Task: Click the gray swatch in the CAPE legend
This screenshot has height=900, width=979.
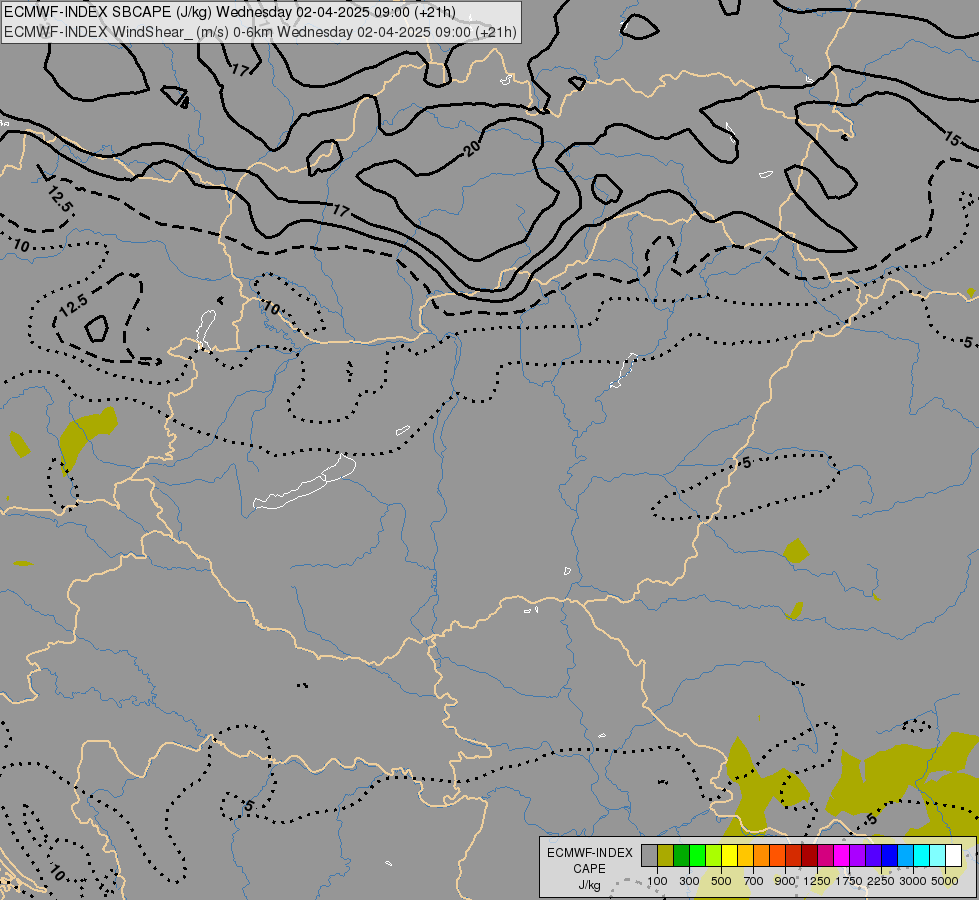Action: coord(649,856)
